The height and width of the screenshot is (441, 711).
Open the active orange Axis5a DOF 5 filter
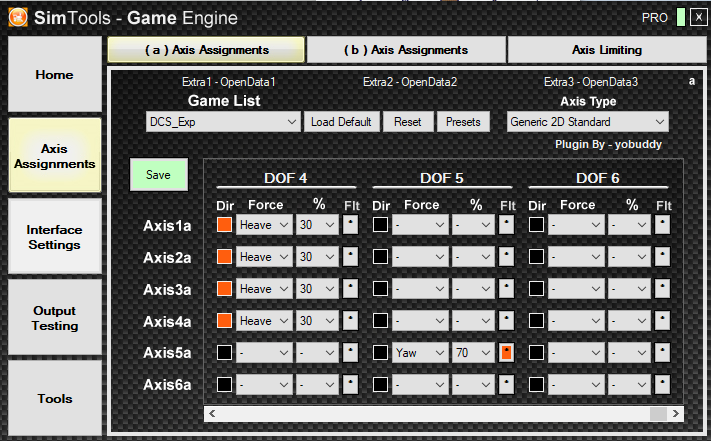(506, 353)
